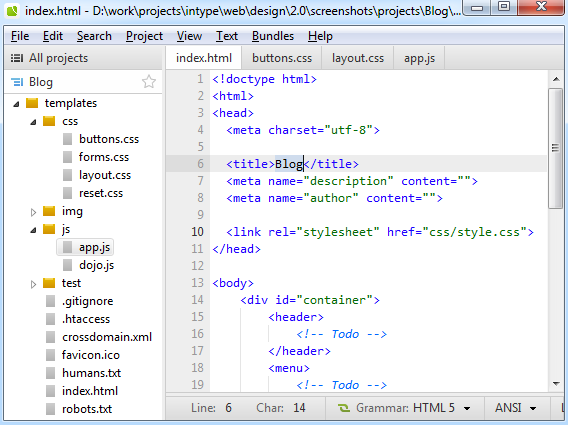Click the vertical scrollbar down arrow

pos(556,384)
